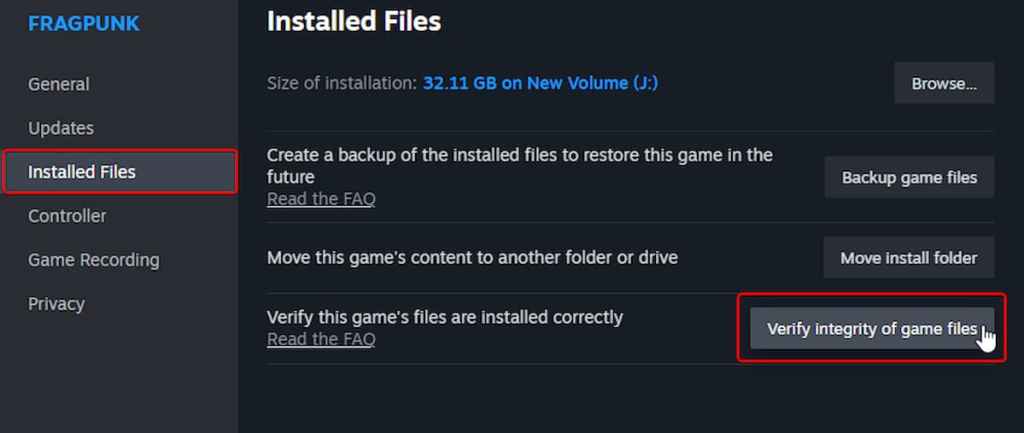Switch to the Updates tab
Image resolution: width=1024 pixels, height=433 pixels.
(x=61, y=128)
